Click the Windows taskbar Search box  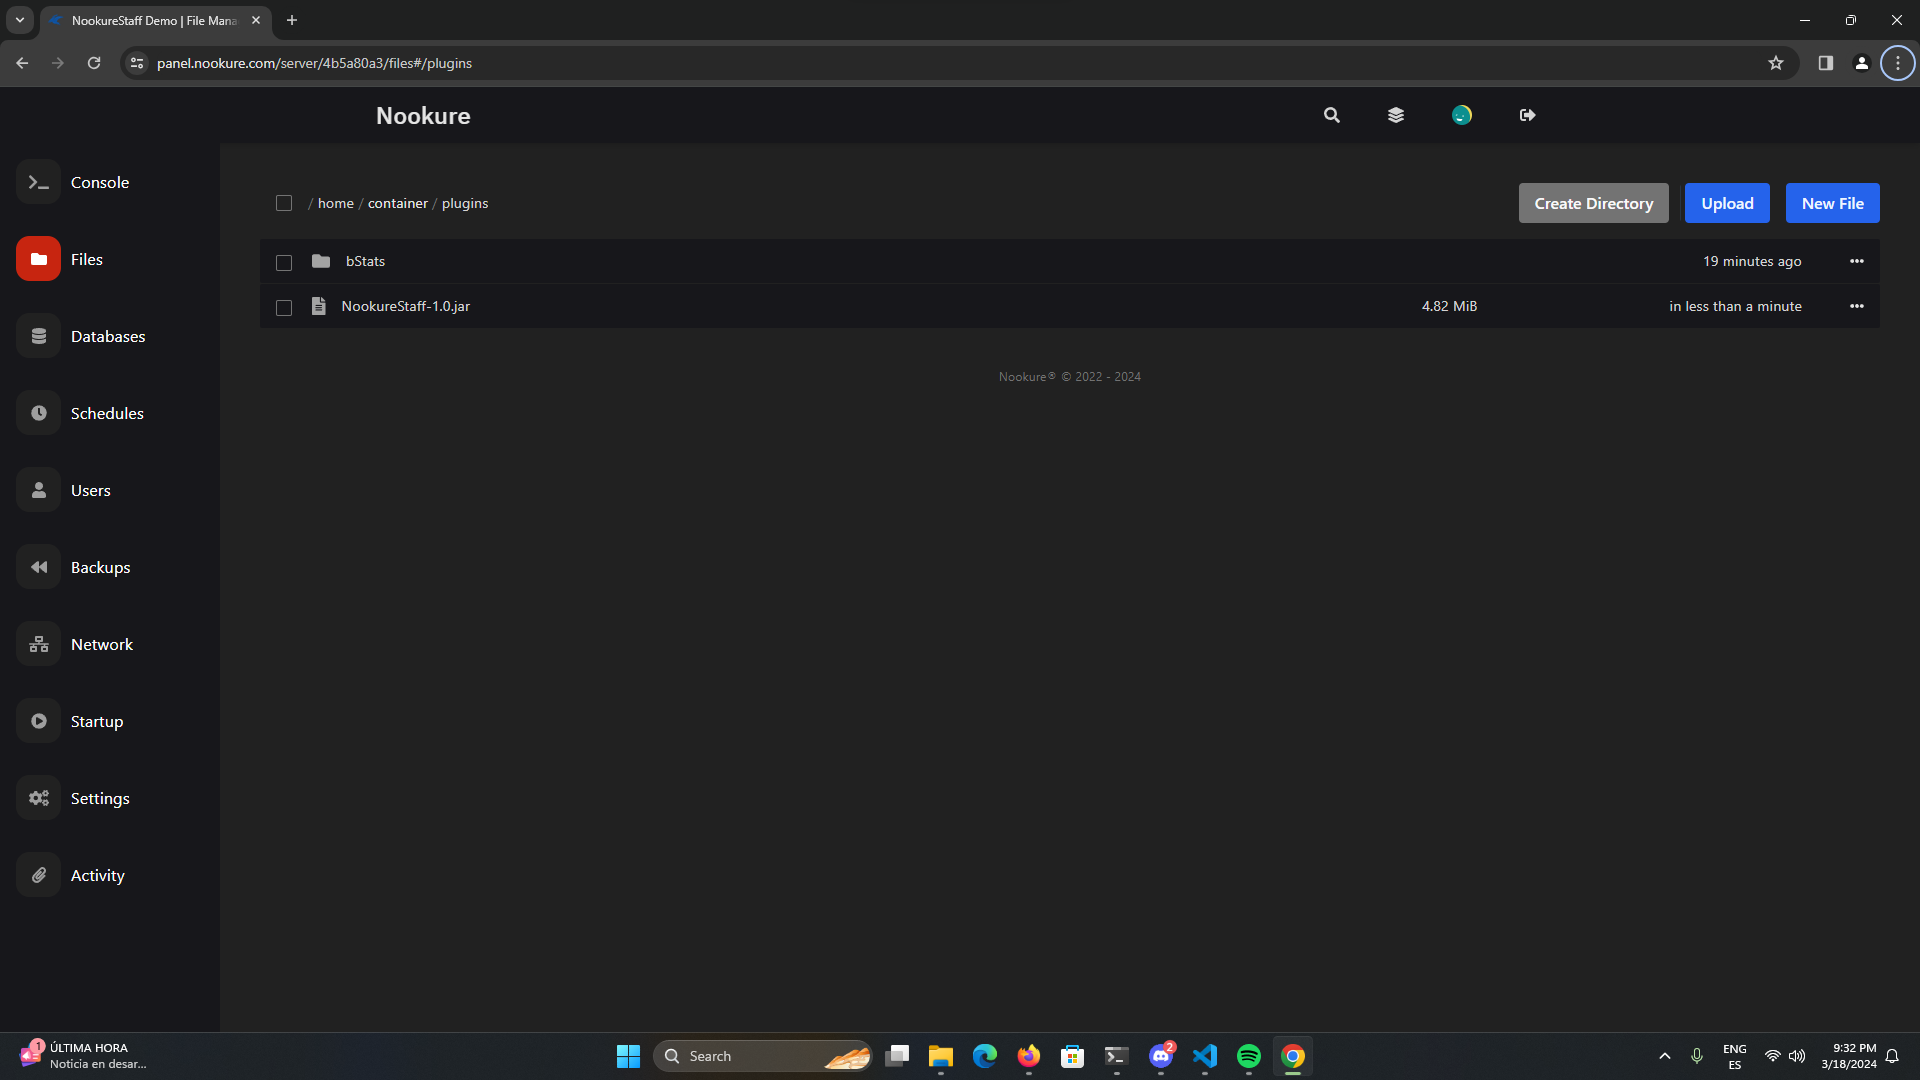[x=762, y=1056]
